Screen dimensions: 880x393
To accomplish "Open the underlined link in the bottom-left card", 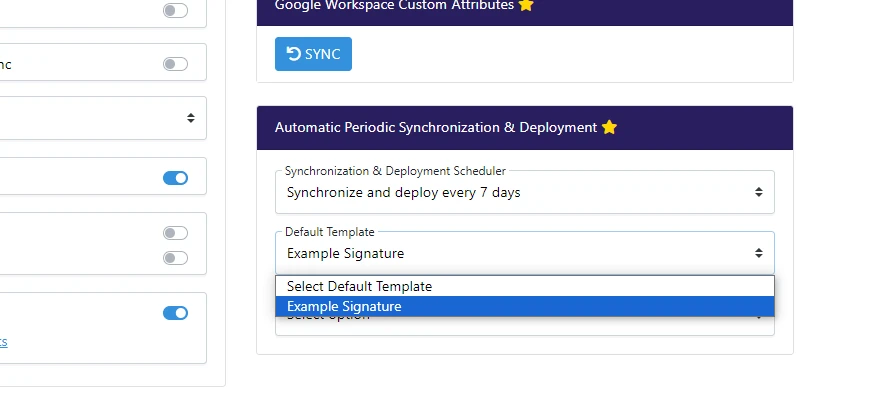I will pyautogui.click(x=3, y=341).
